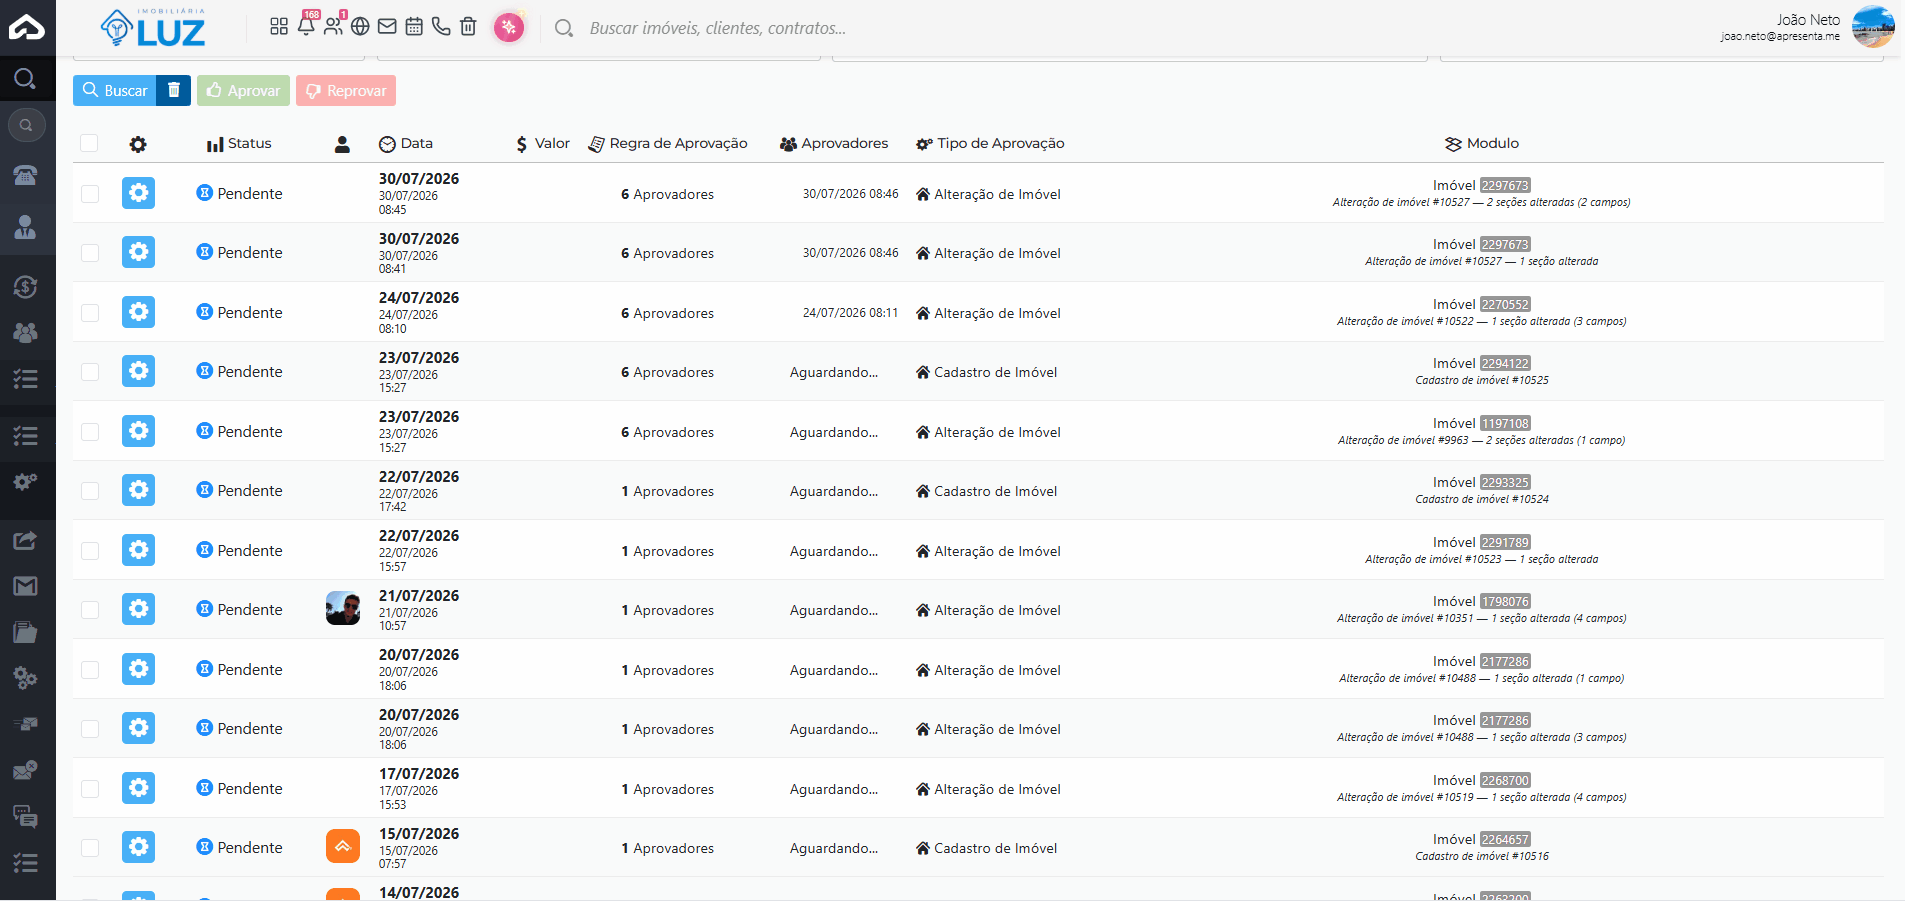This screenshot has height=901, width=1905.
Task: Tick checkbox for 21/07/2026 10:57 row
Action: (x=90, y=609)
